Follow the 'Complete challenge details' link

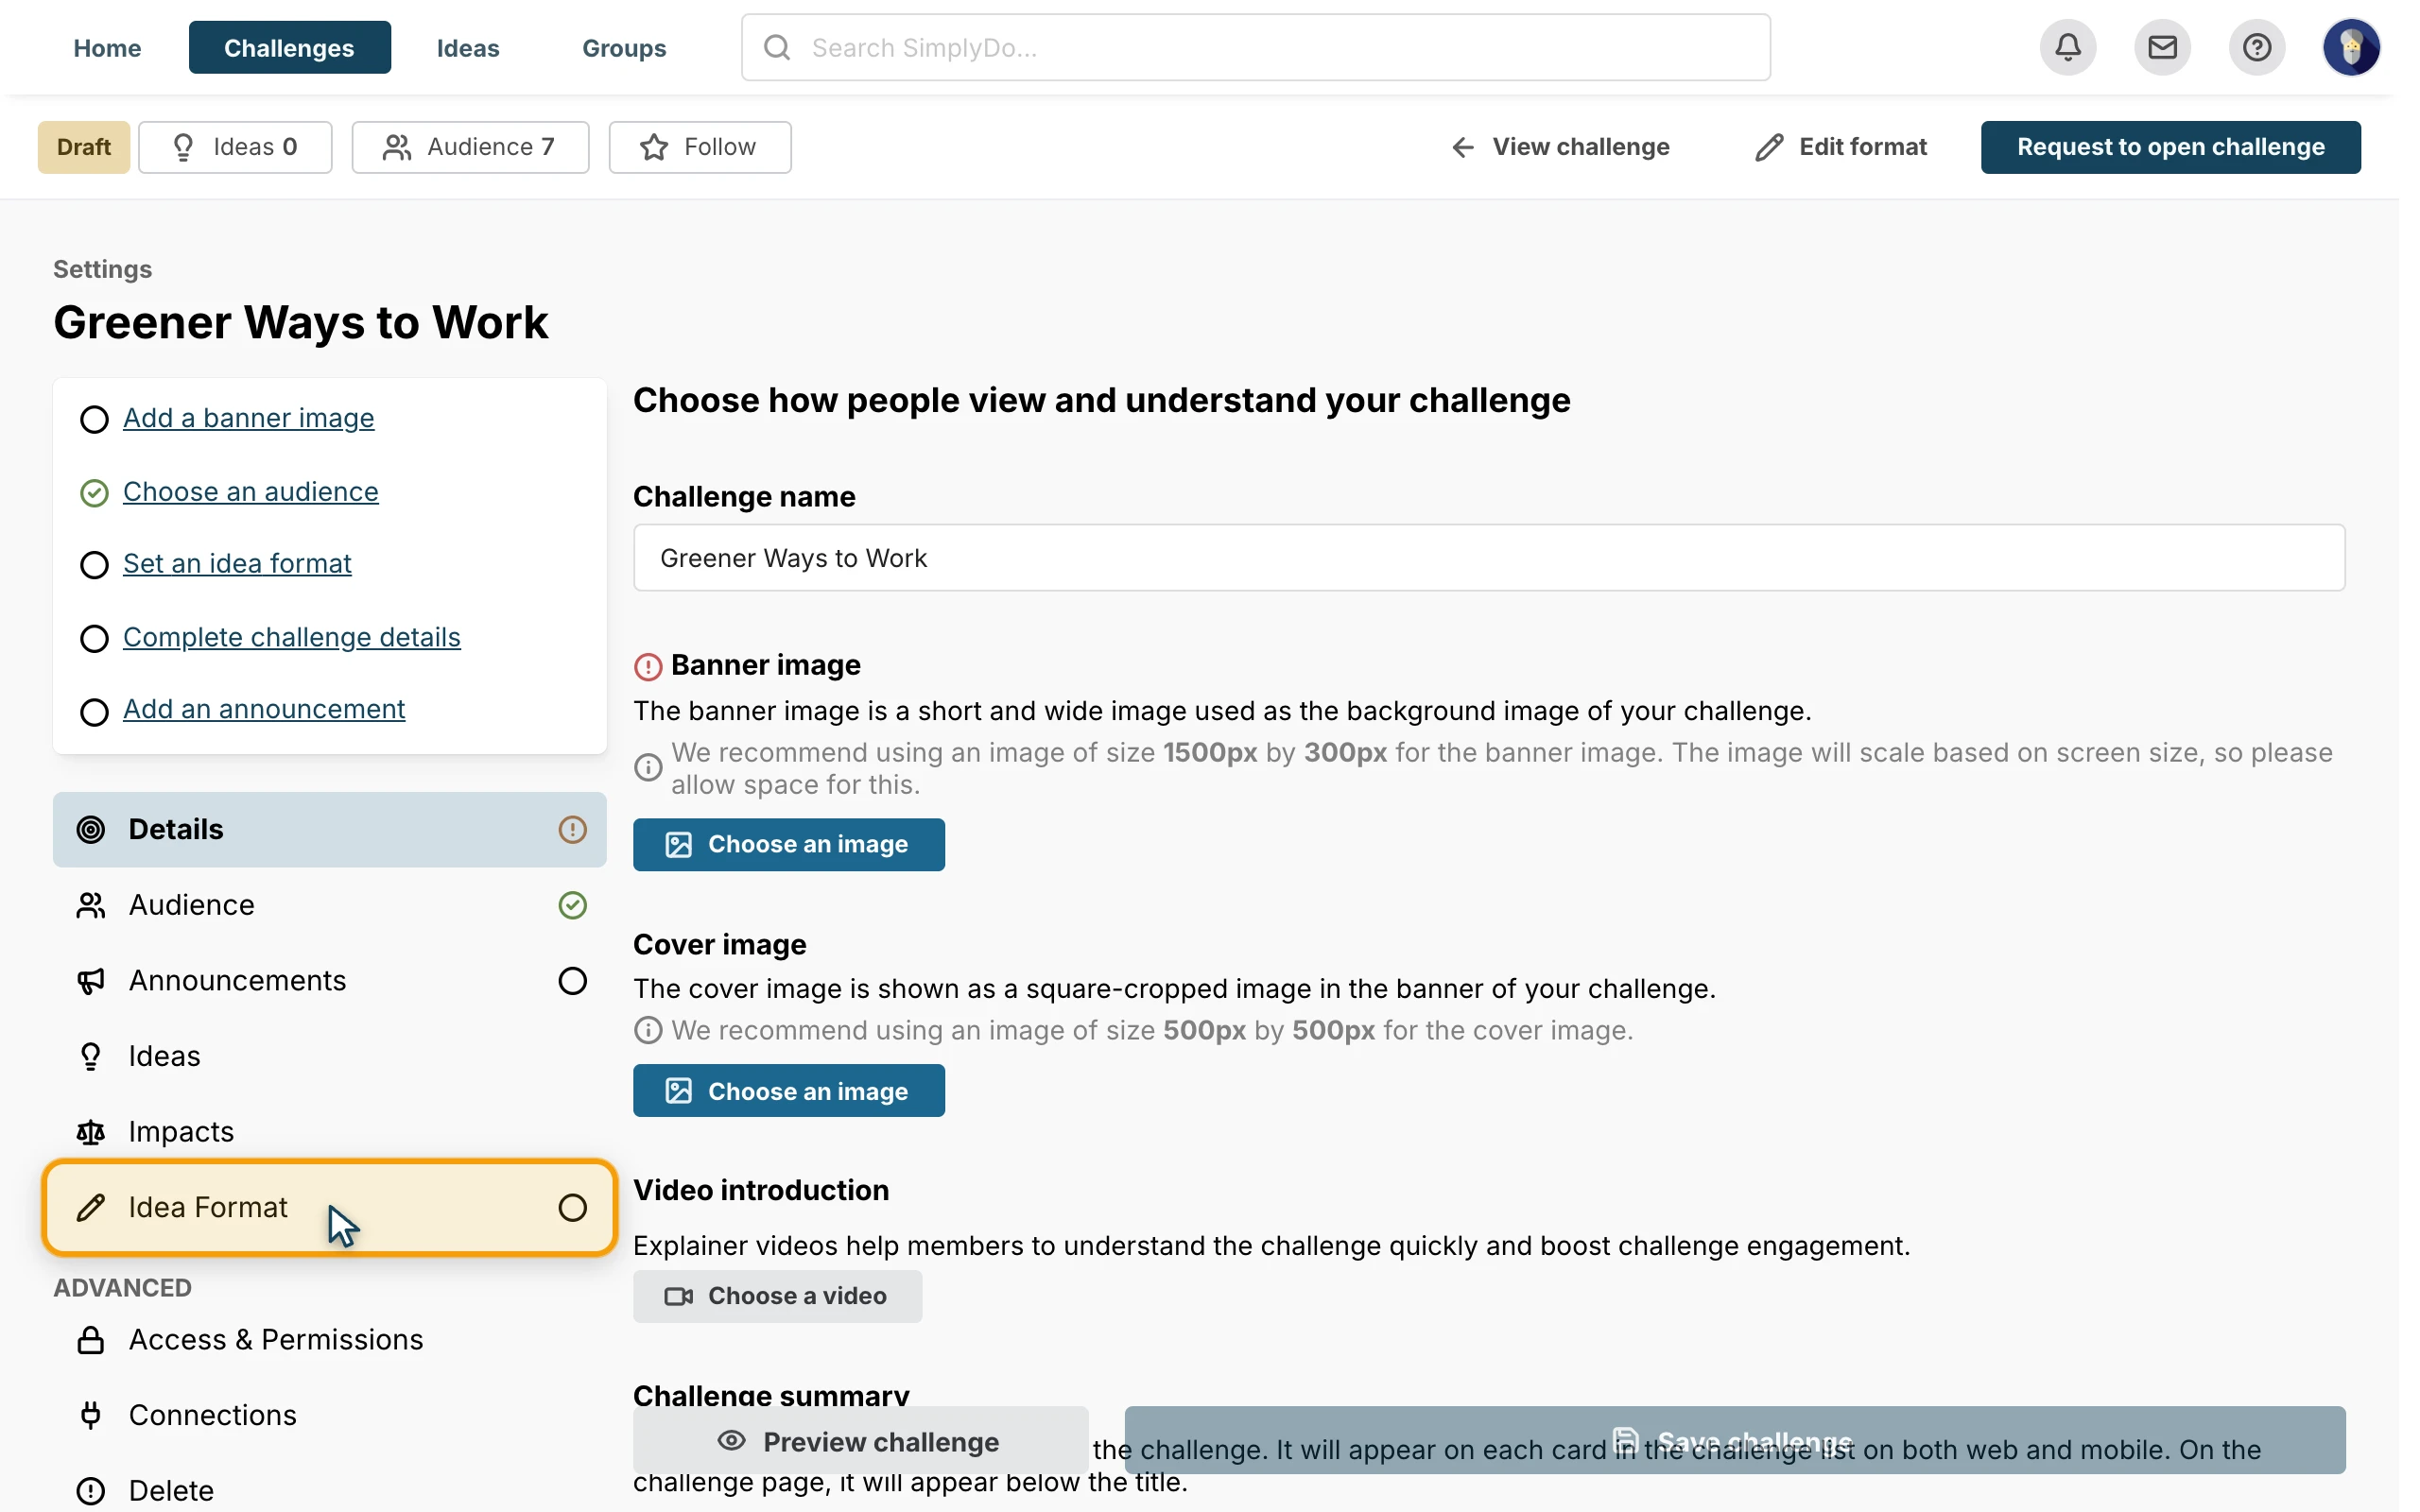click(292, 637)
